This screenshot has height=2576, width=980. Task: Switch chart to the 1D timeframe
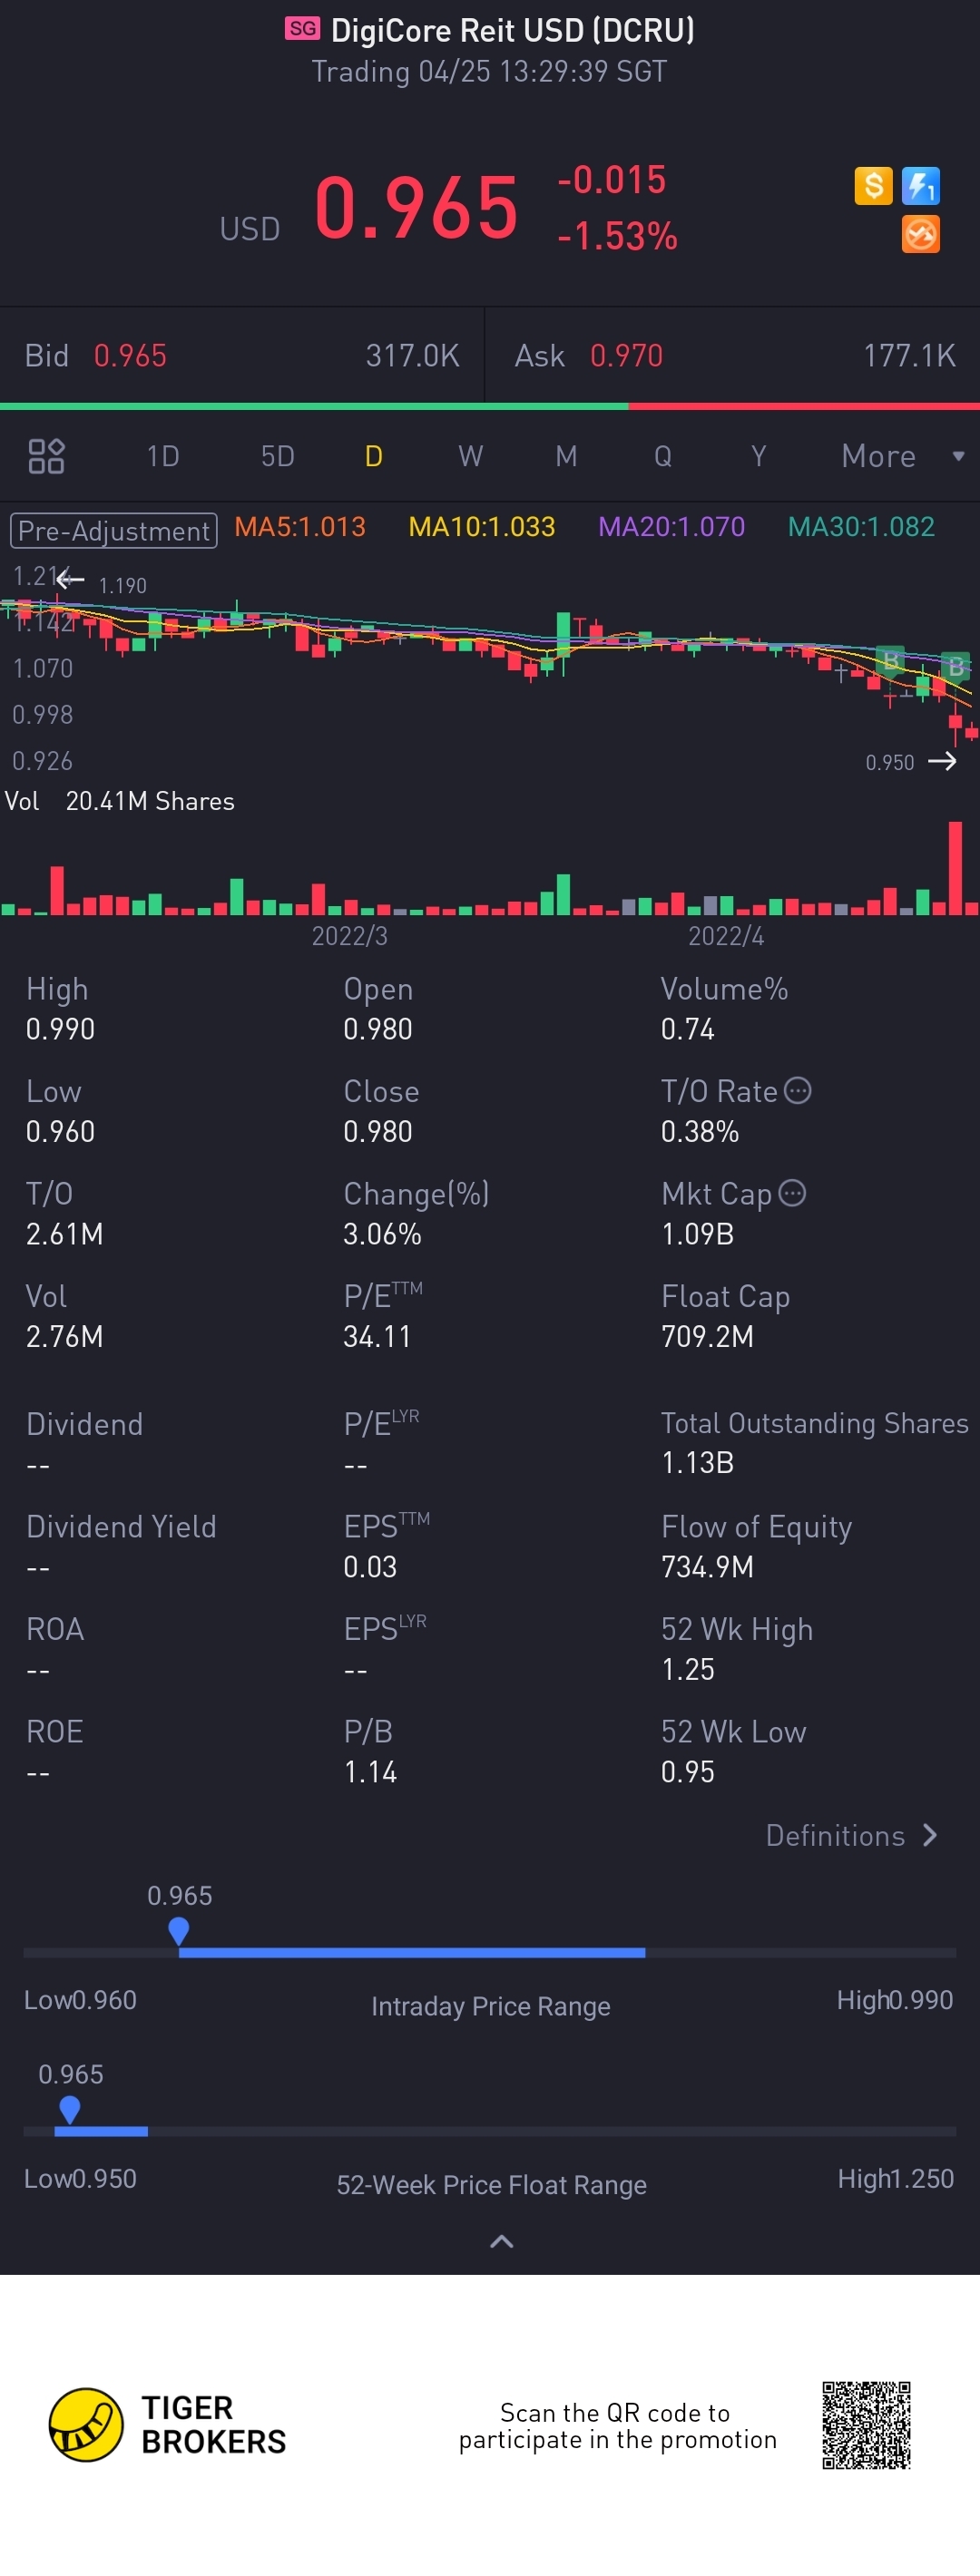pos(163,457)
